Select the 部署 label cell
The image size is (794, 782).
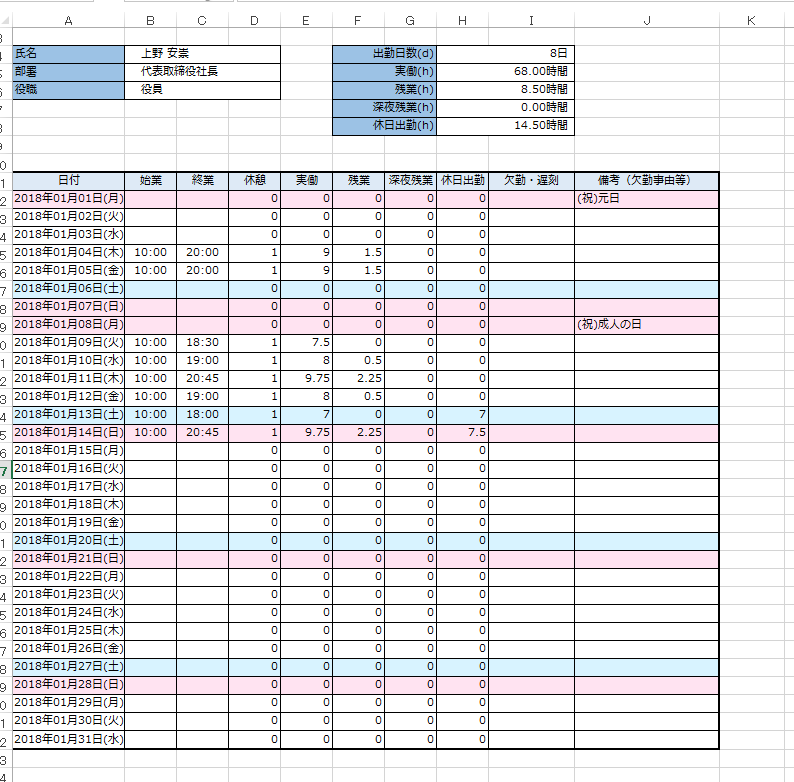[68, 72]
